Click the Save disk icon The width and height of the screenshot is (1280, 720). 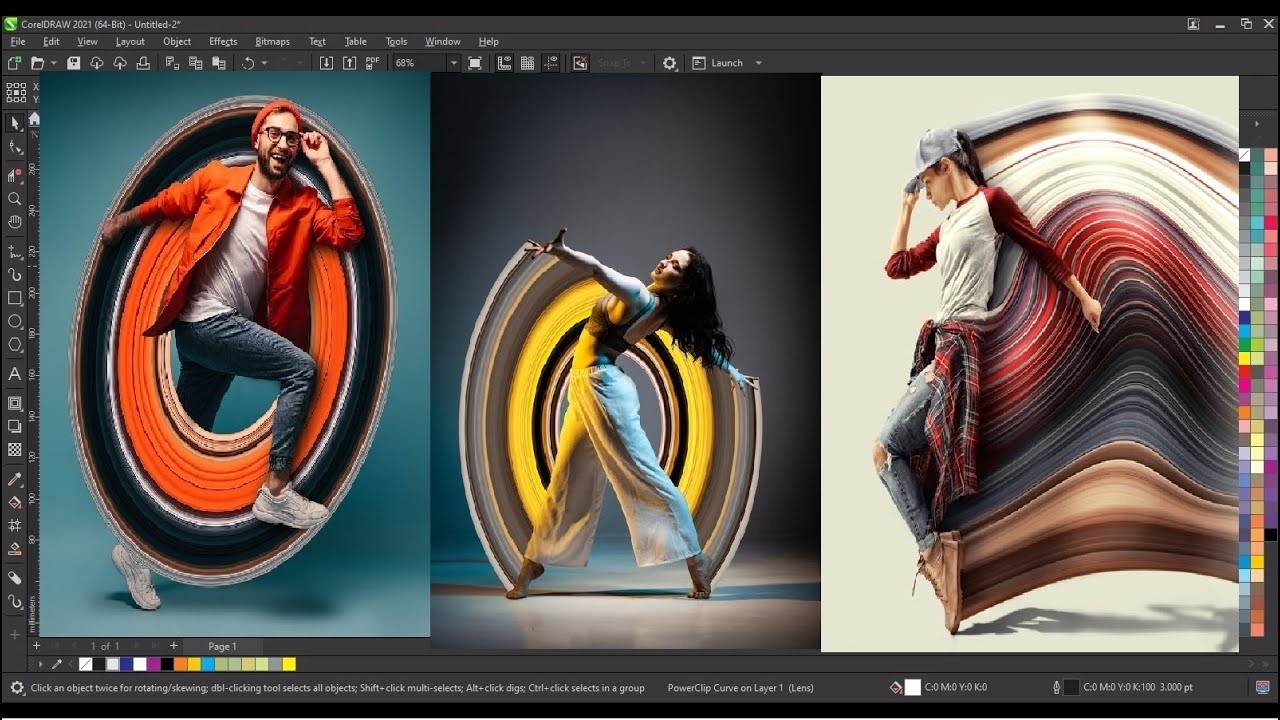pyautogui.click(x=73, y=63)
